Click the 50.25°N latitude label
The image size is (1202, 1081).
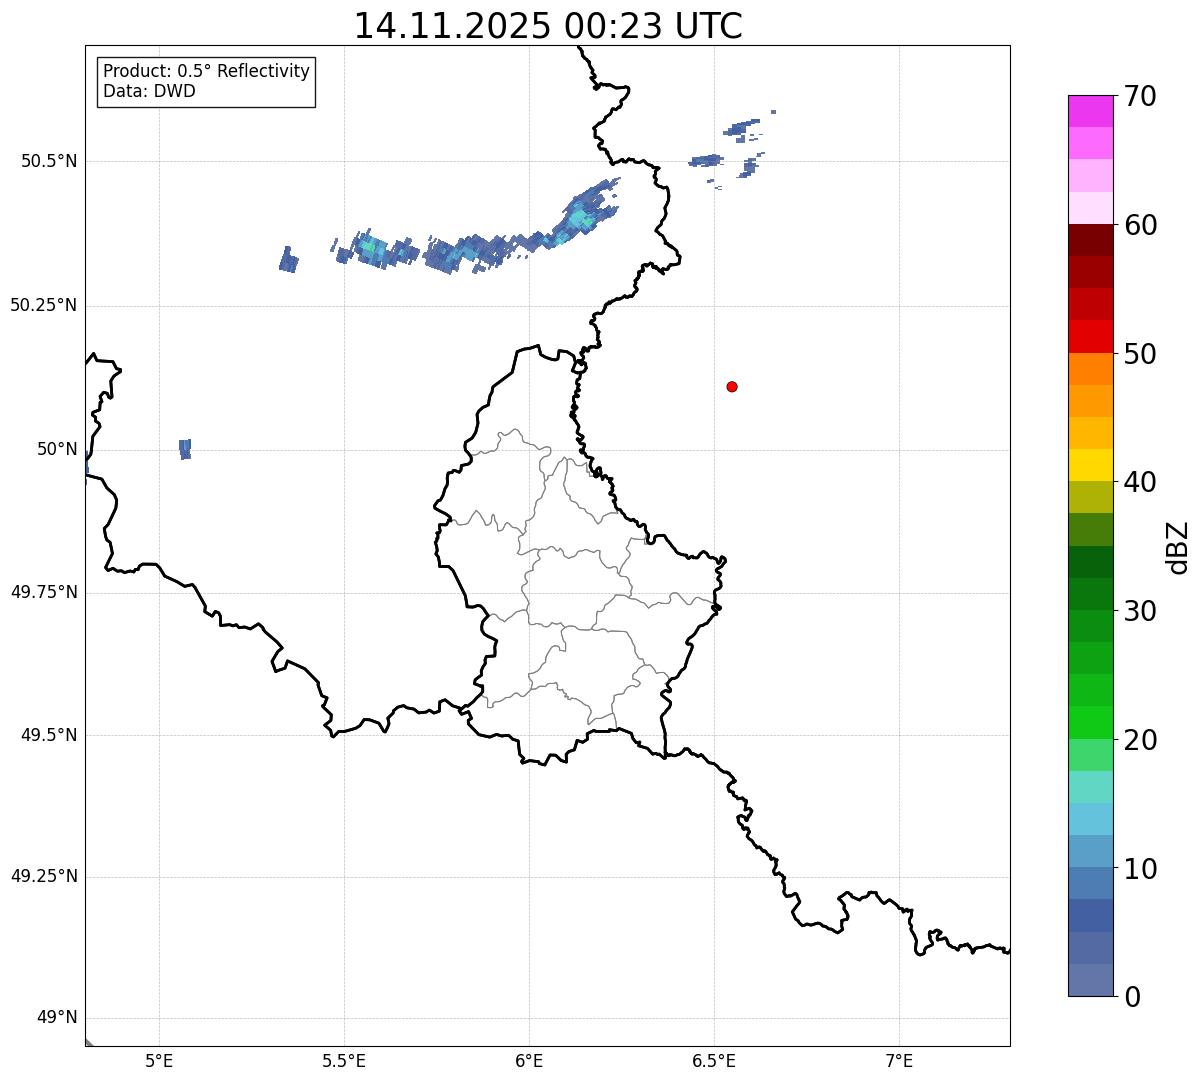coord(44,305)
